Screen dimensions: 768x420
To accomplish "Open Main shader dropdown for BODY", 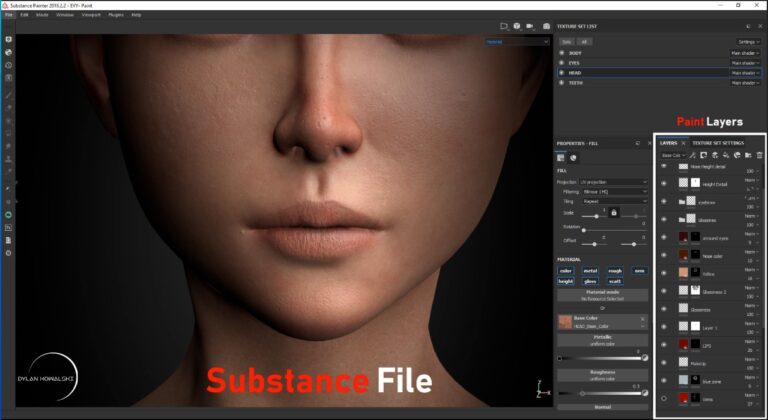I will point(745,53).
